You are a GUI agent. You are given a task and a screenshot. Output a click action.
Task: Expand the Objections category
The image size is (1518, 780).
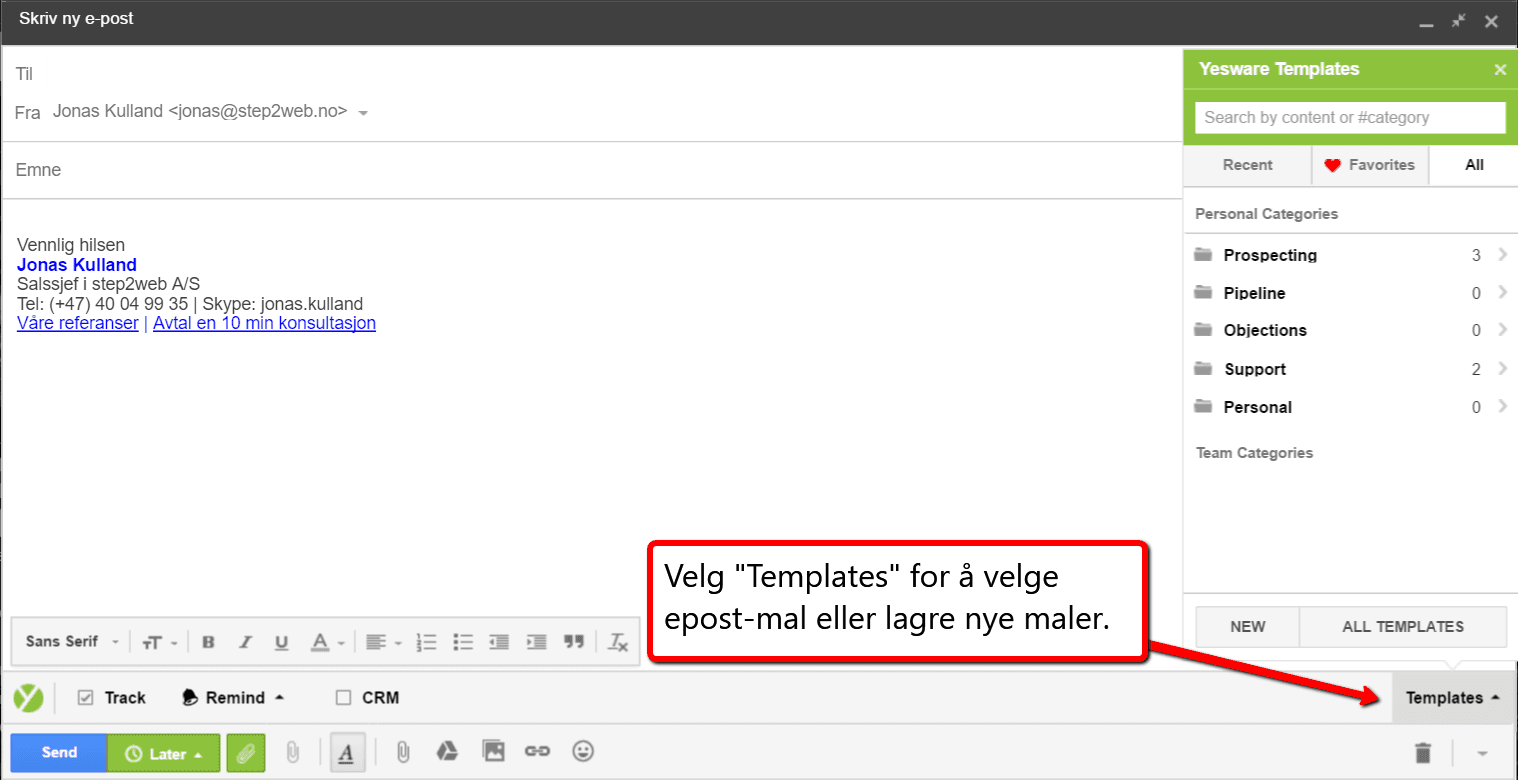(1350, 330)
